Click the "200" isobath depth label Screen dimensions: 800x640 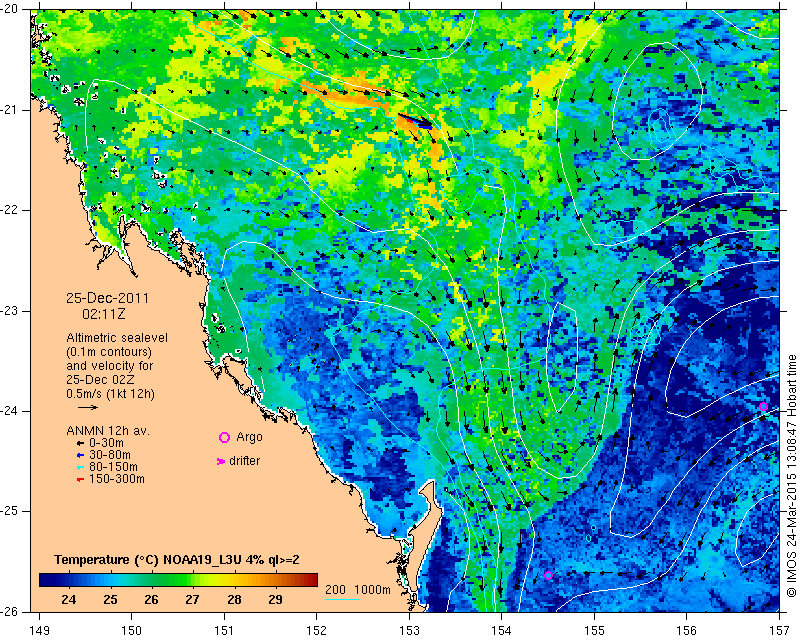pos(335,589)
